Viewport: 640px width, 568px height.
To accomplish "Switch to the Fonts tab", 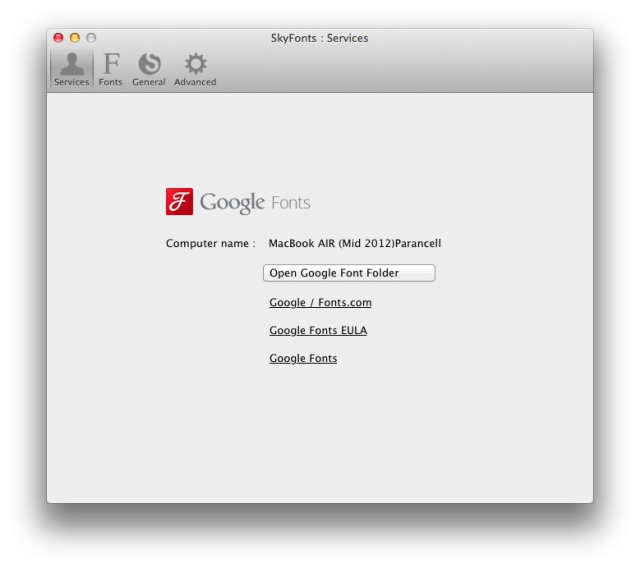I will click(111, 69).
